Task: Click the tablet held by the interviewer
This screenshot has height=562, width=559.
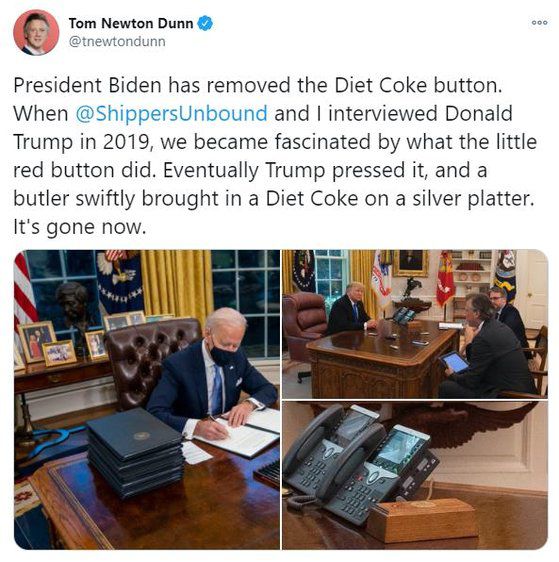Action: [454, 362]
